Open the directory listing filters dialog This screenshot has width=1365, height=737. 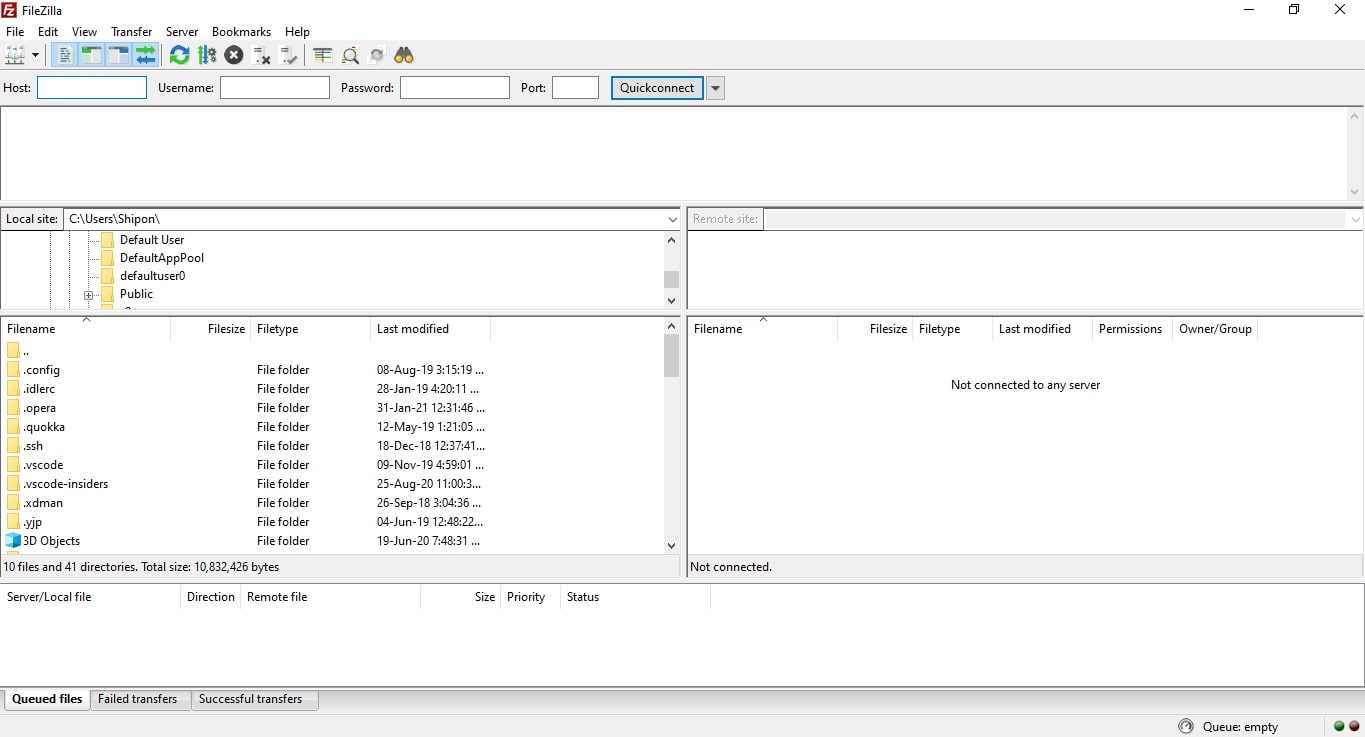322,55
